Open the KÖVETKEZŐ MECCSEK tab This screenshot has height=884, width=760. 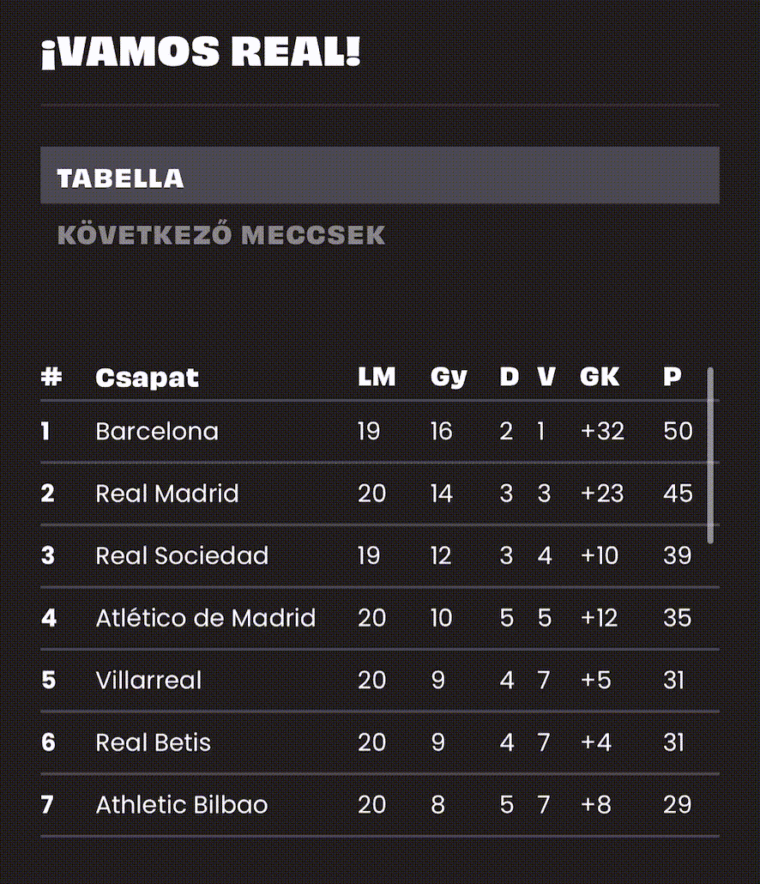coord(221,235)
